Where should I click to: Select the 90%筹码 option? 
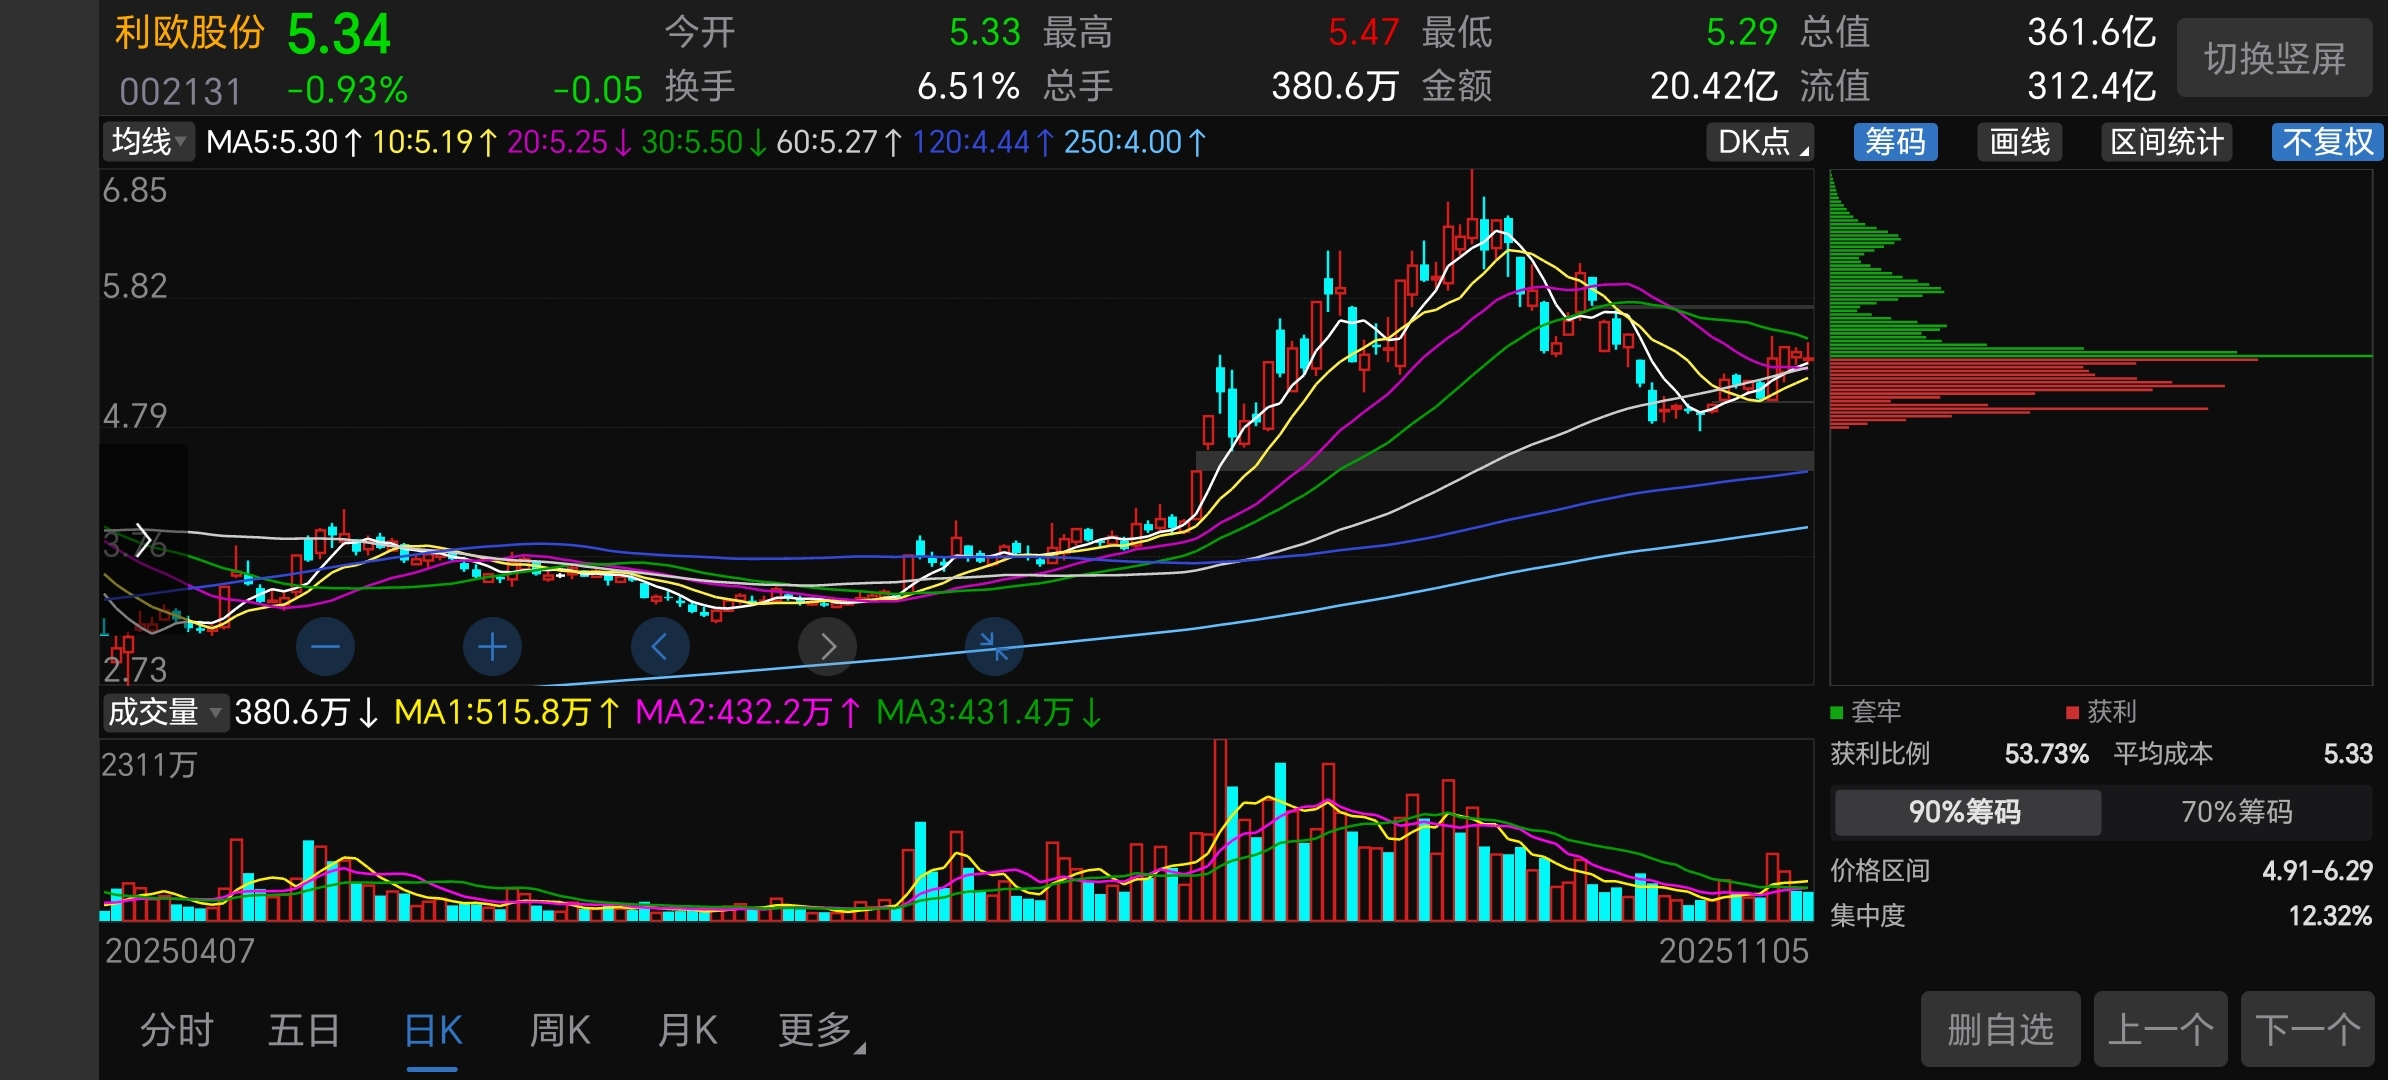[1965, 812]
